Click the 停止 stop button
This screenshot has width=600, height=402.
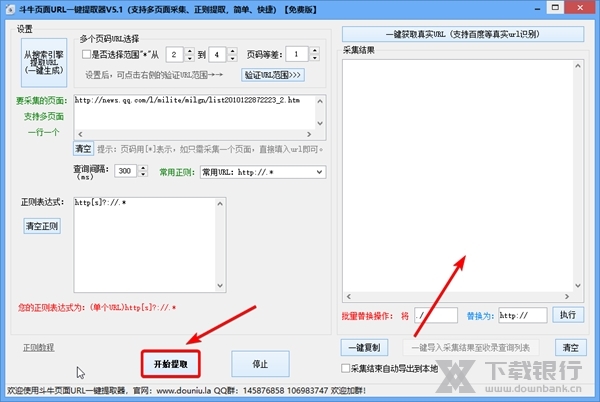tap(260, 364)
